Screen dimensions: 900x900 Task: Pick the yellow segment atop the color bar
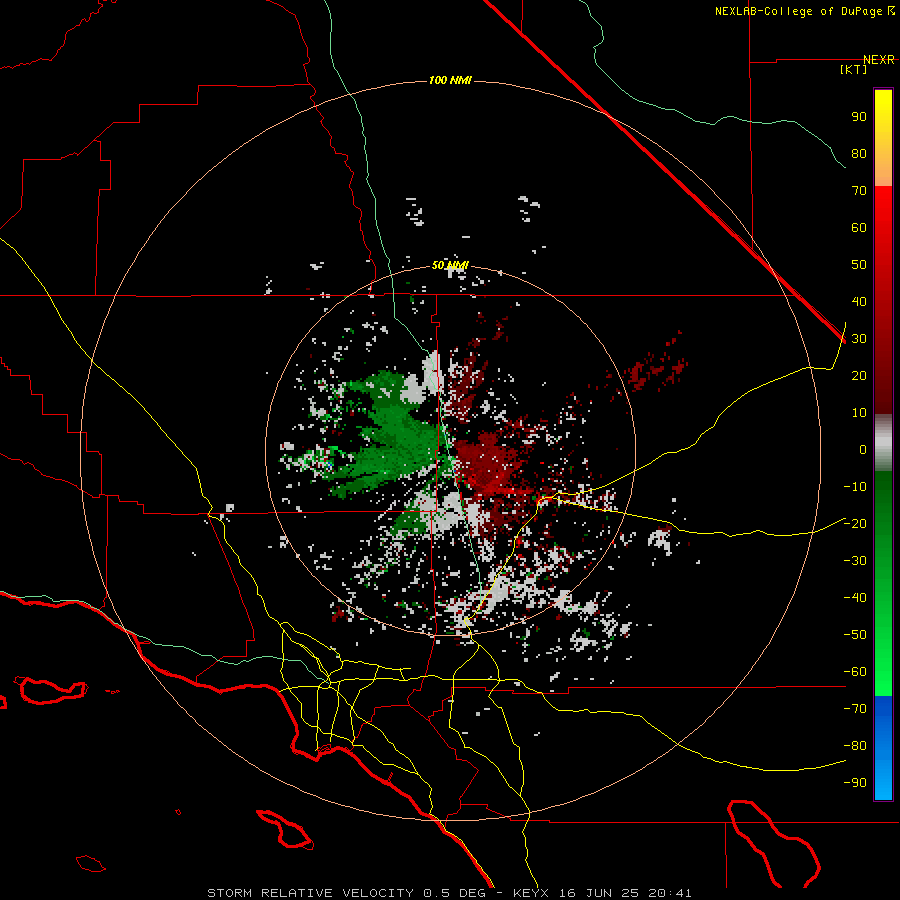tap(883, 138)
